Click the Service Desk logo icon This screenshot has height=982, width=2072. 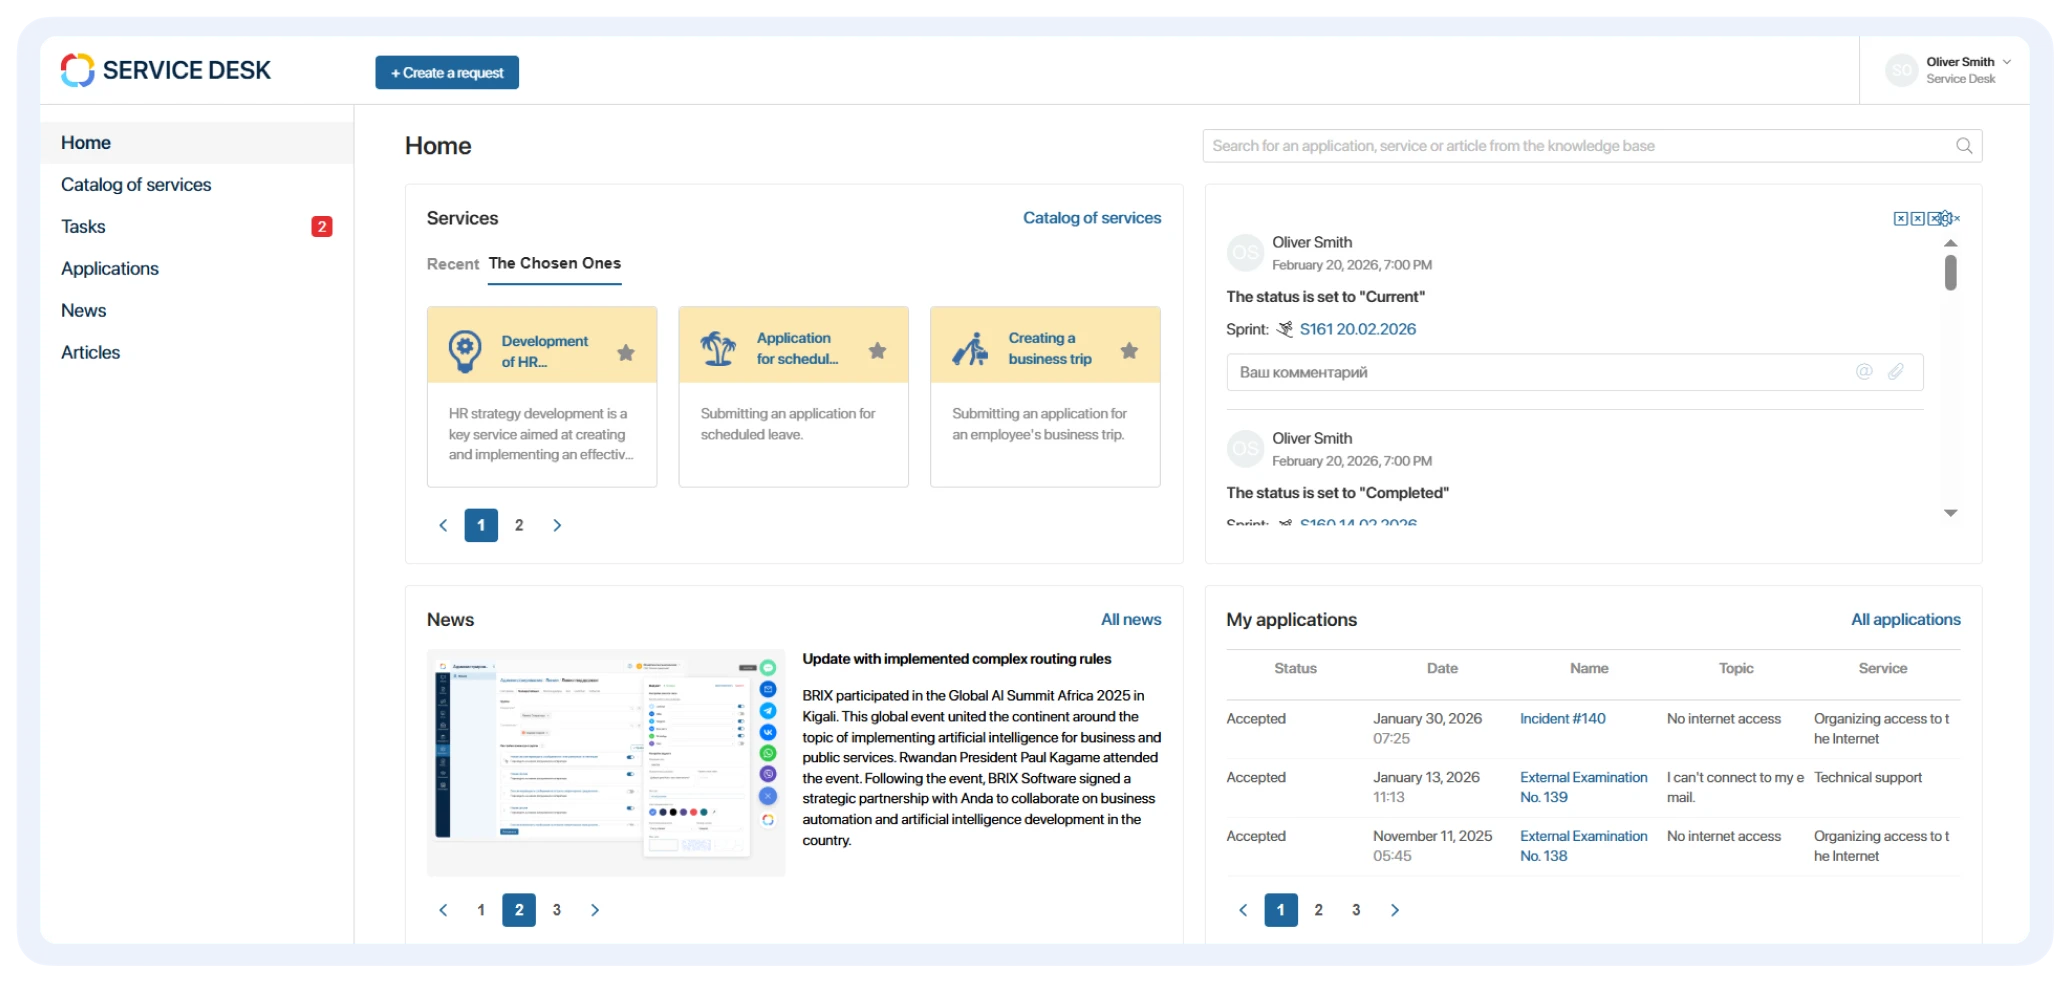coord(77,70)
